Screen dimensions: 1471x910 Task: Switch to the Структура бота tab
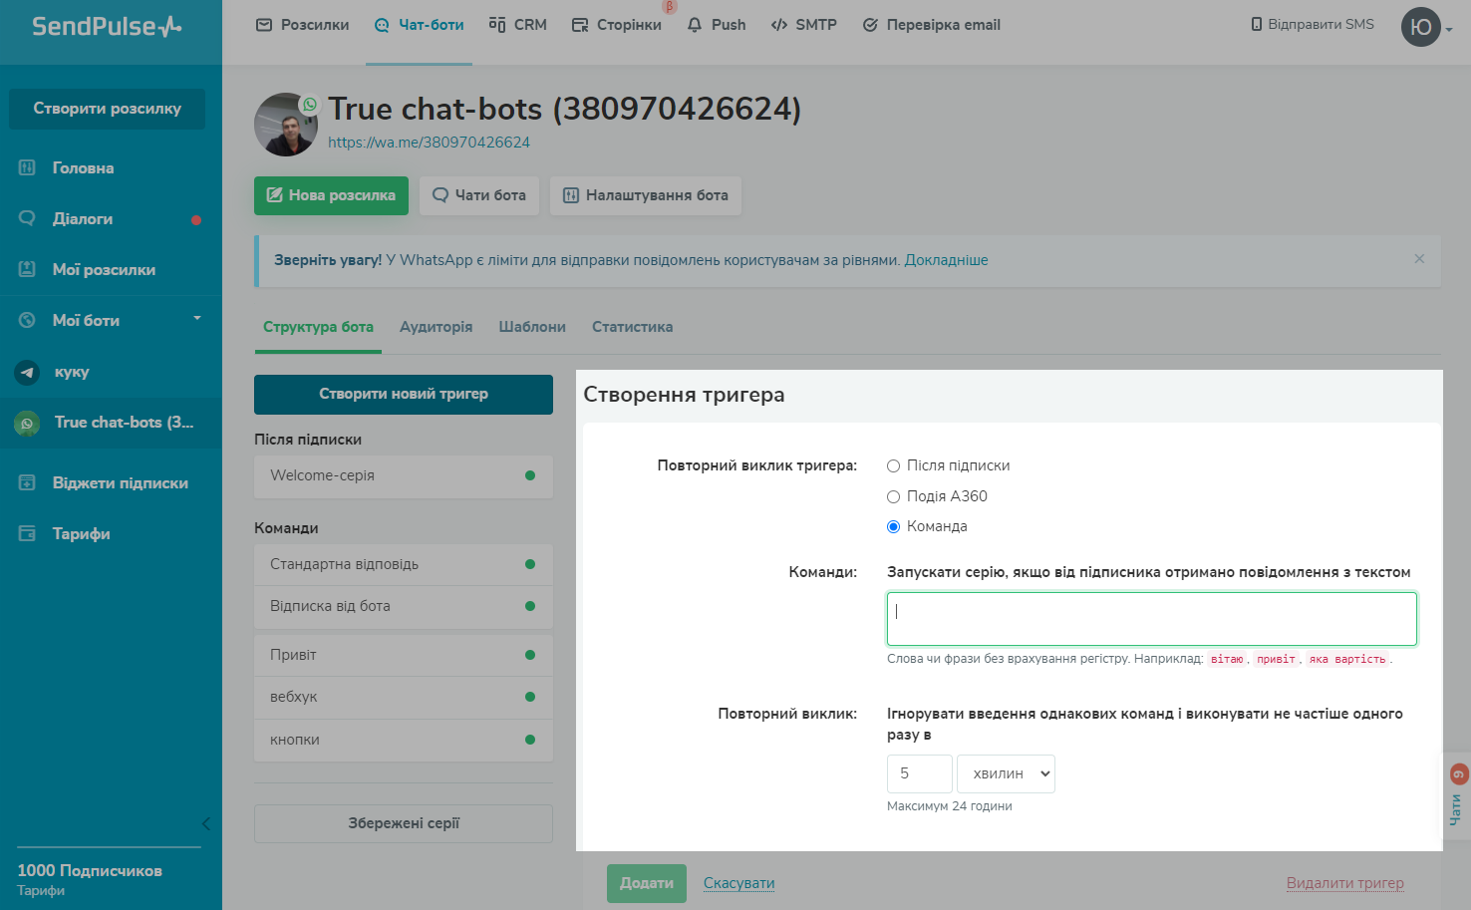[318, 327]
